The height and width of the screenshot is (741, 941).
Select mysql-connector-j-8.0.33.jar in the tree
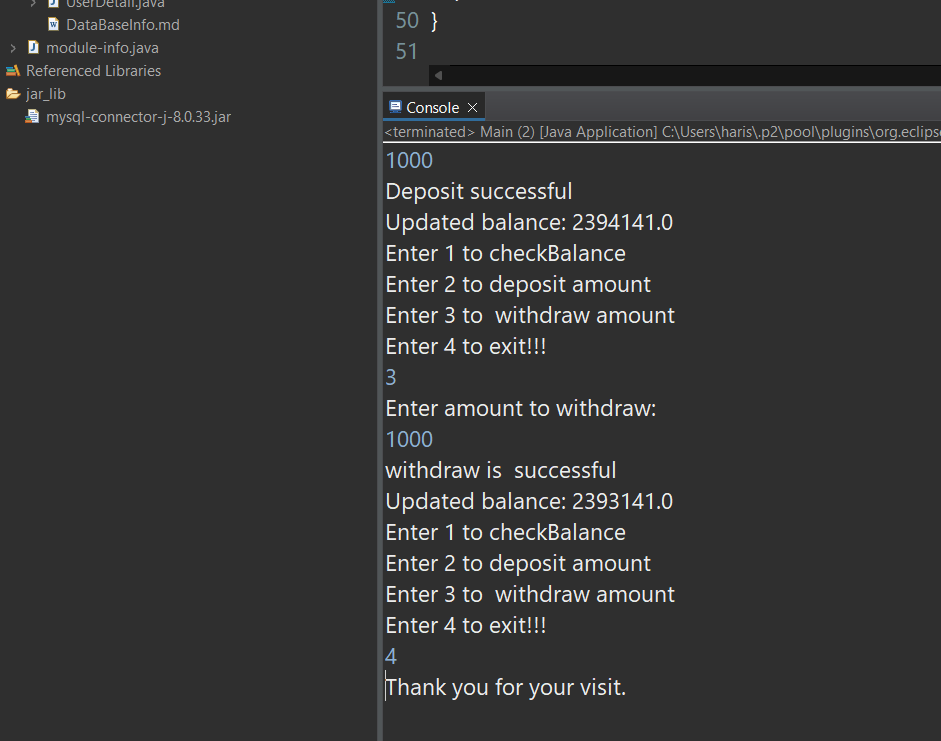click(x=138, y=117)
